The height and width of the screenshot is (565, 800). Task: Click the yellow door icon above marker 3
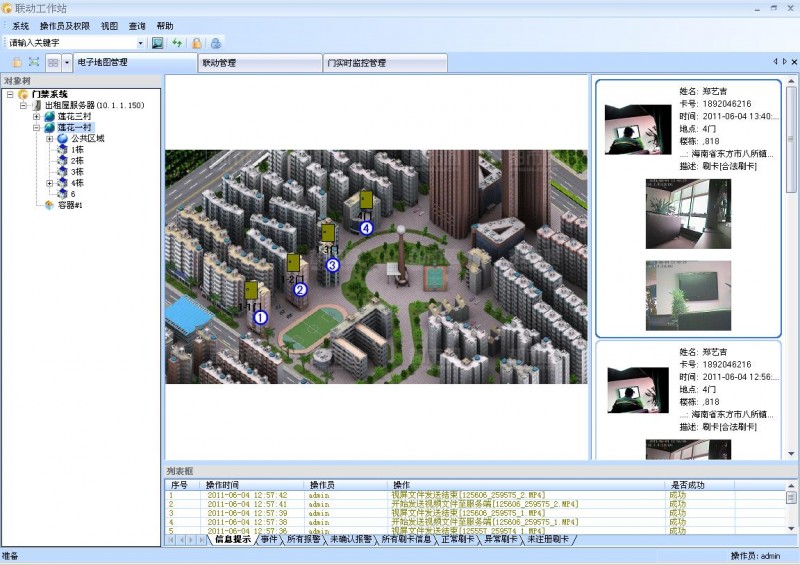[x=328, y=233]
